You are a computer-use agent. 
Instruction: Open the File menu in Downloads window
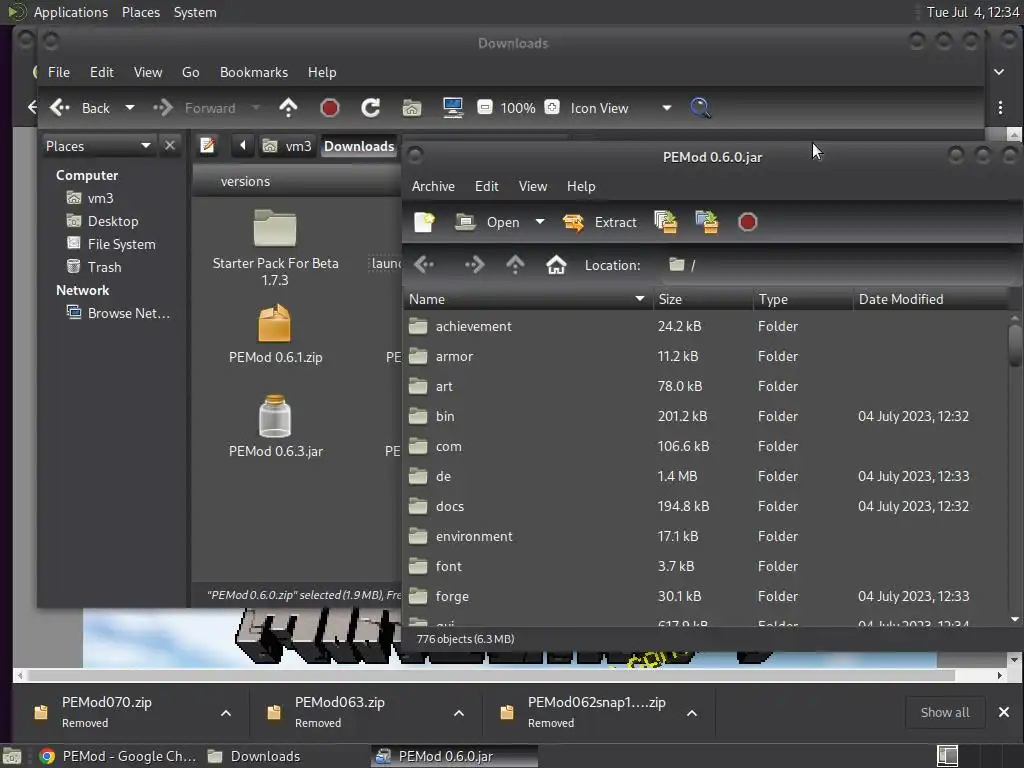coord(59,72)
